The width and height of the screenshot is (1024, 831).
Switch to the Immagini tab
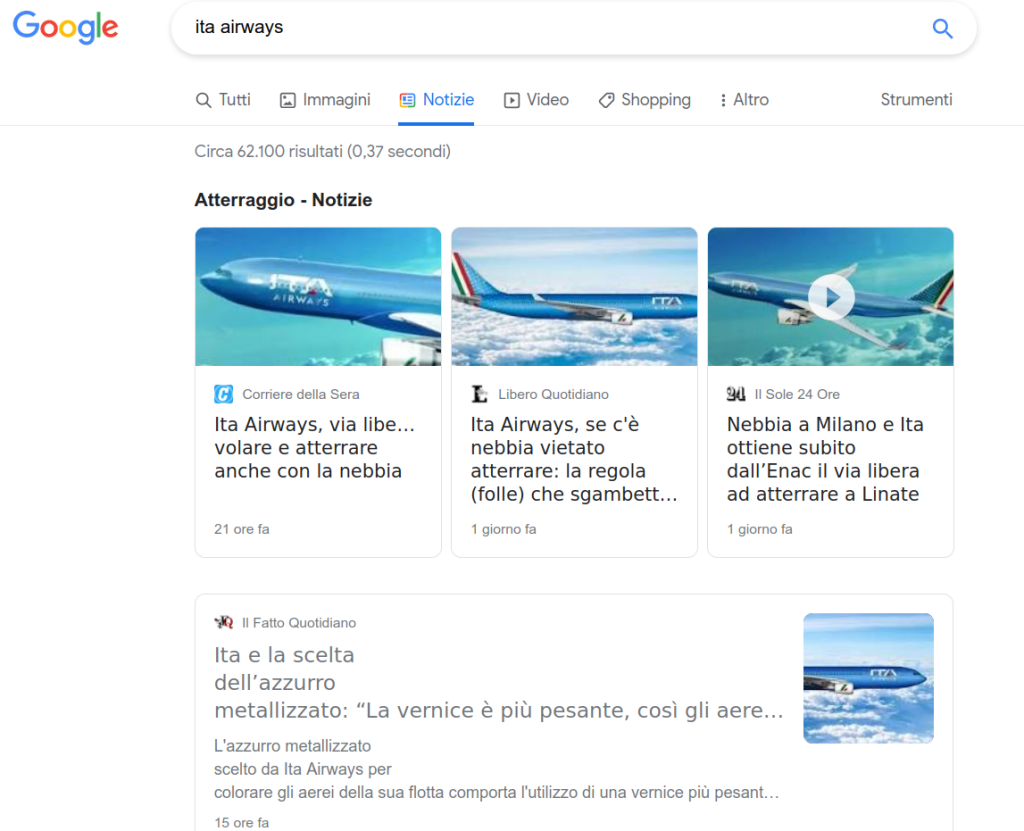[x=325, y=100]
